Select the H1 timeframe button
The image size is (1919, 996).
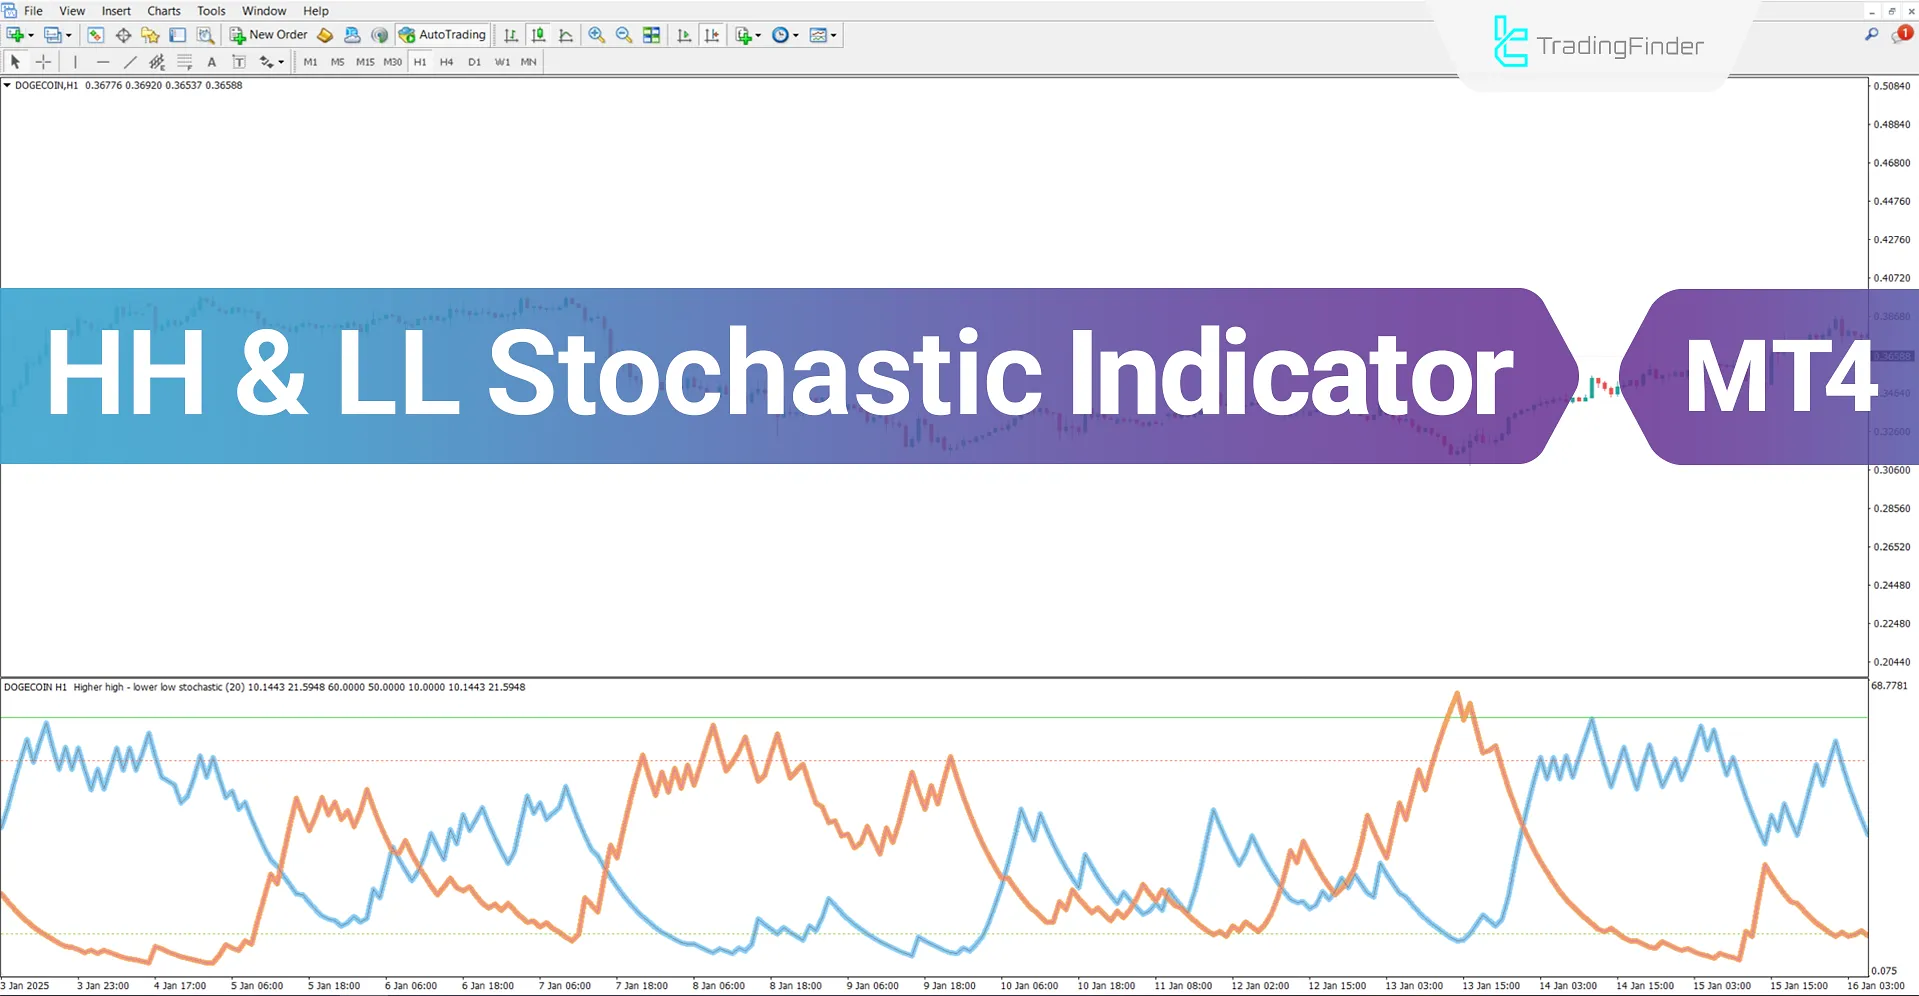click(x=420, y=62)
